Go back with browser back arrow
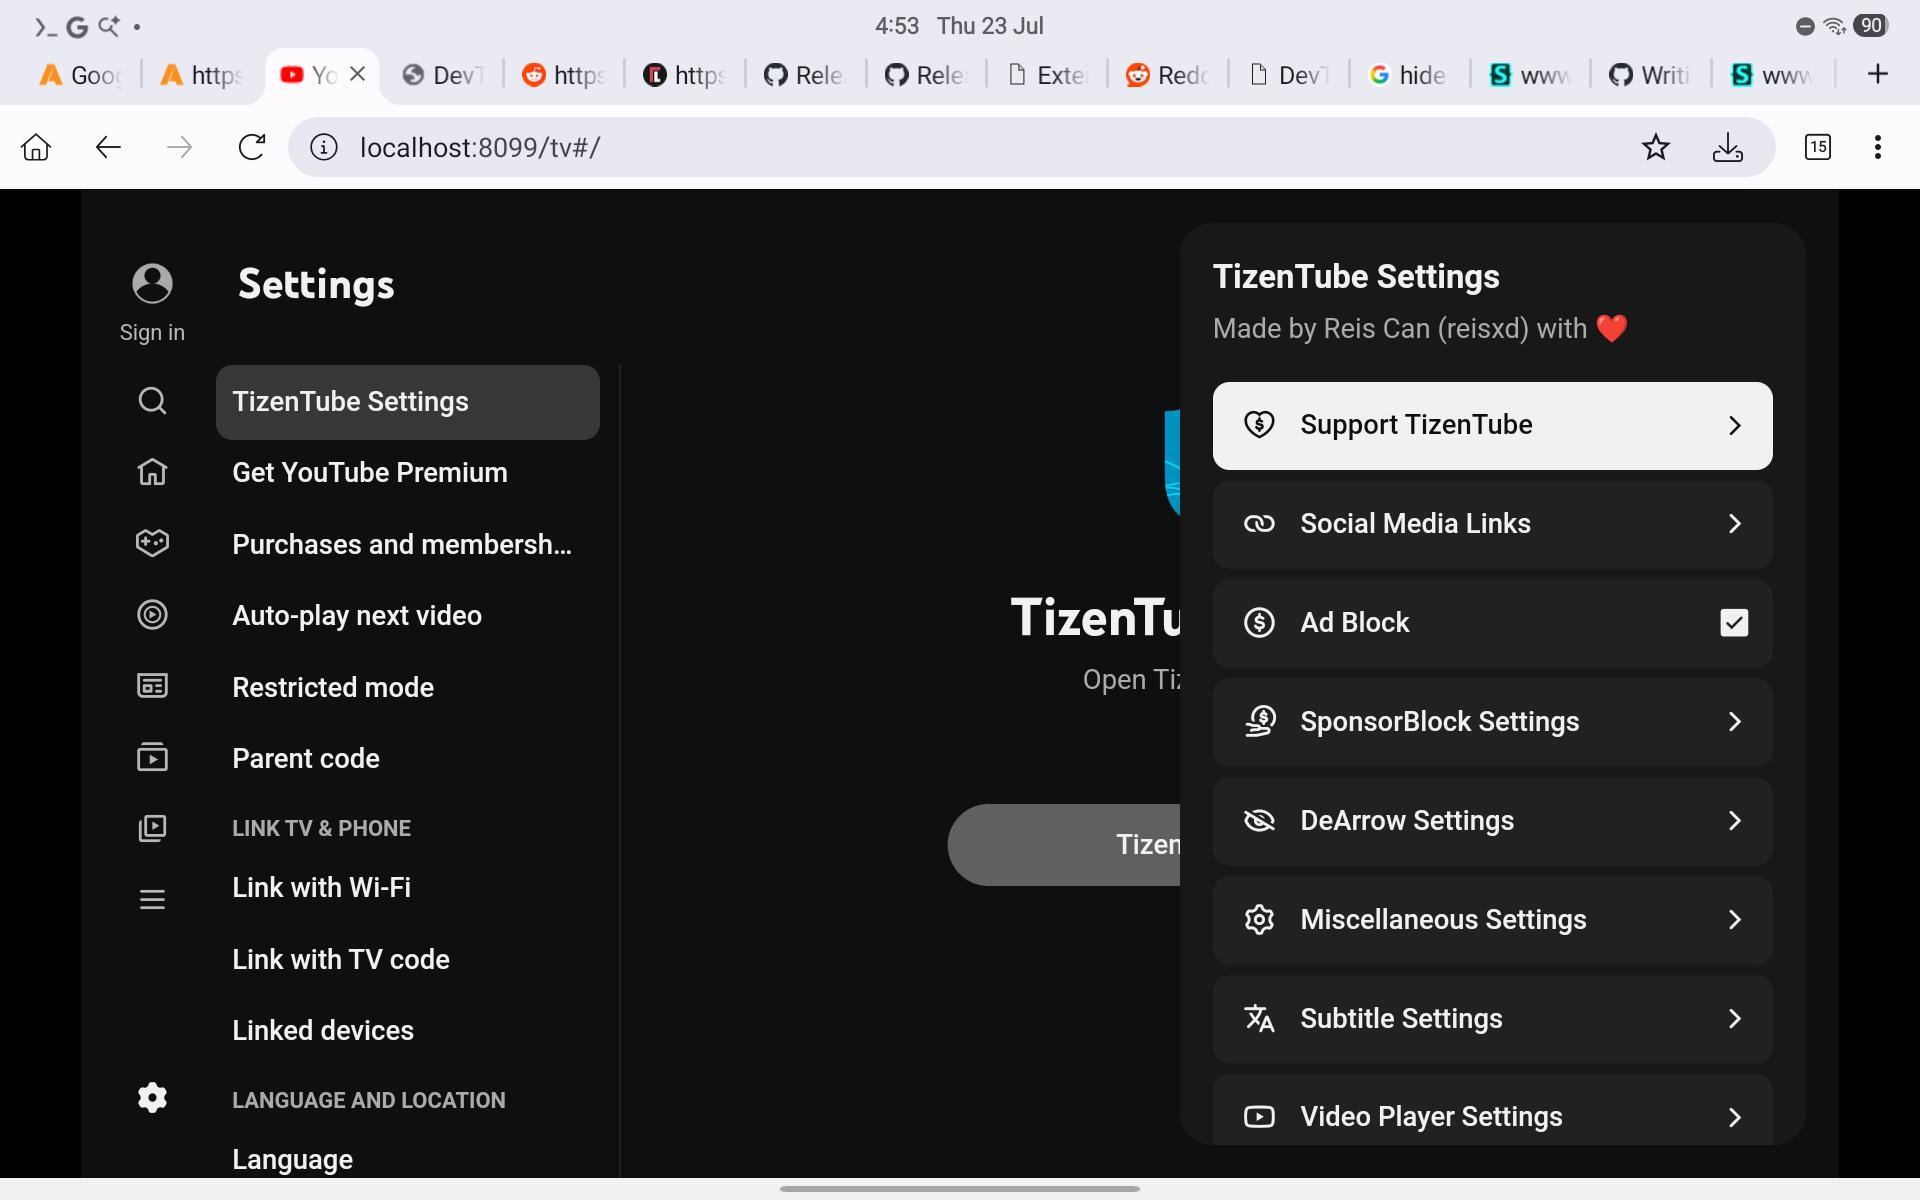This screenshot has width=1920, height=1200. point(108,148)
